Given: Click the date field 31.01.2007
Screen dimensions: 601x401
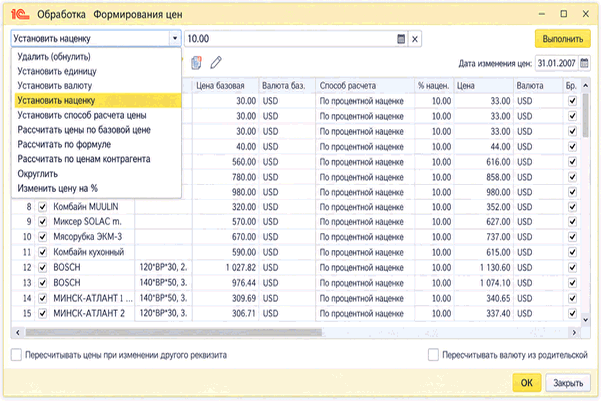Looking at the screenshot, I should click(557, 63).
